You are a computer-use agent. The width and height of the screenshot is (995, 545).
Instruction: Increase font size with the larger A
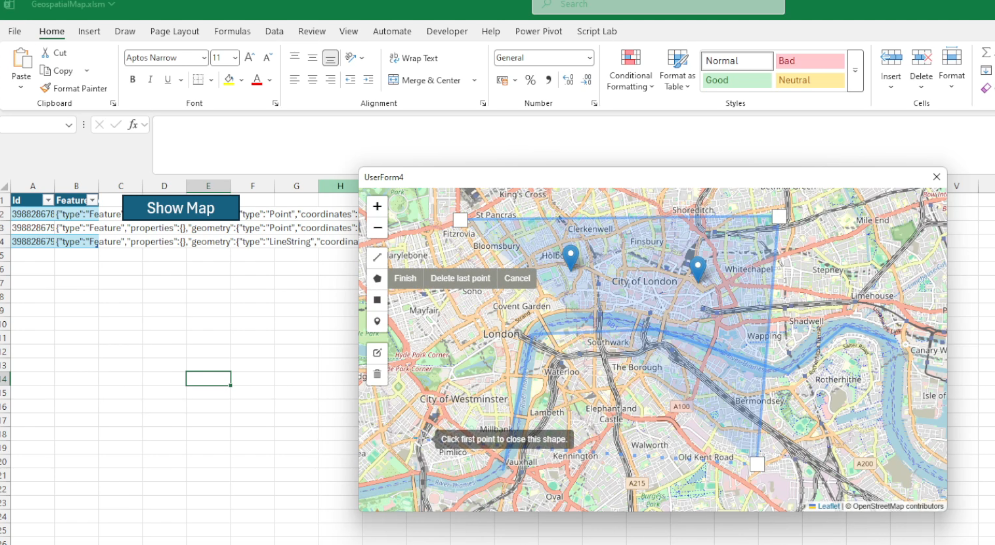[250, 58]
